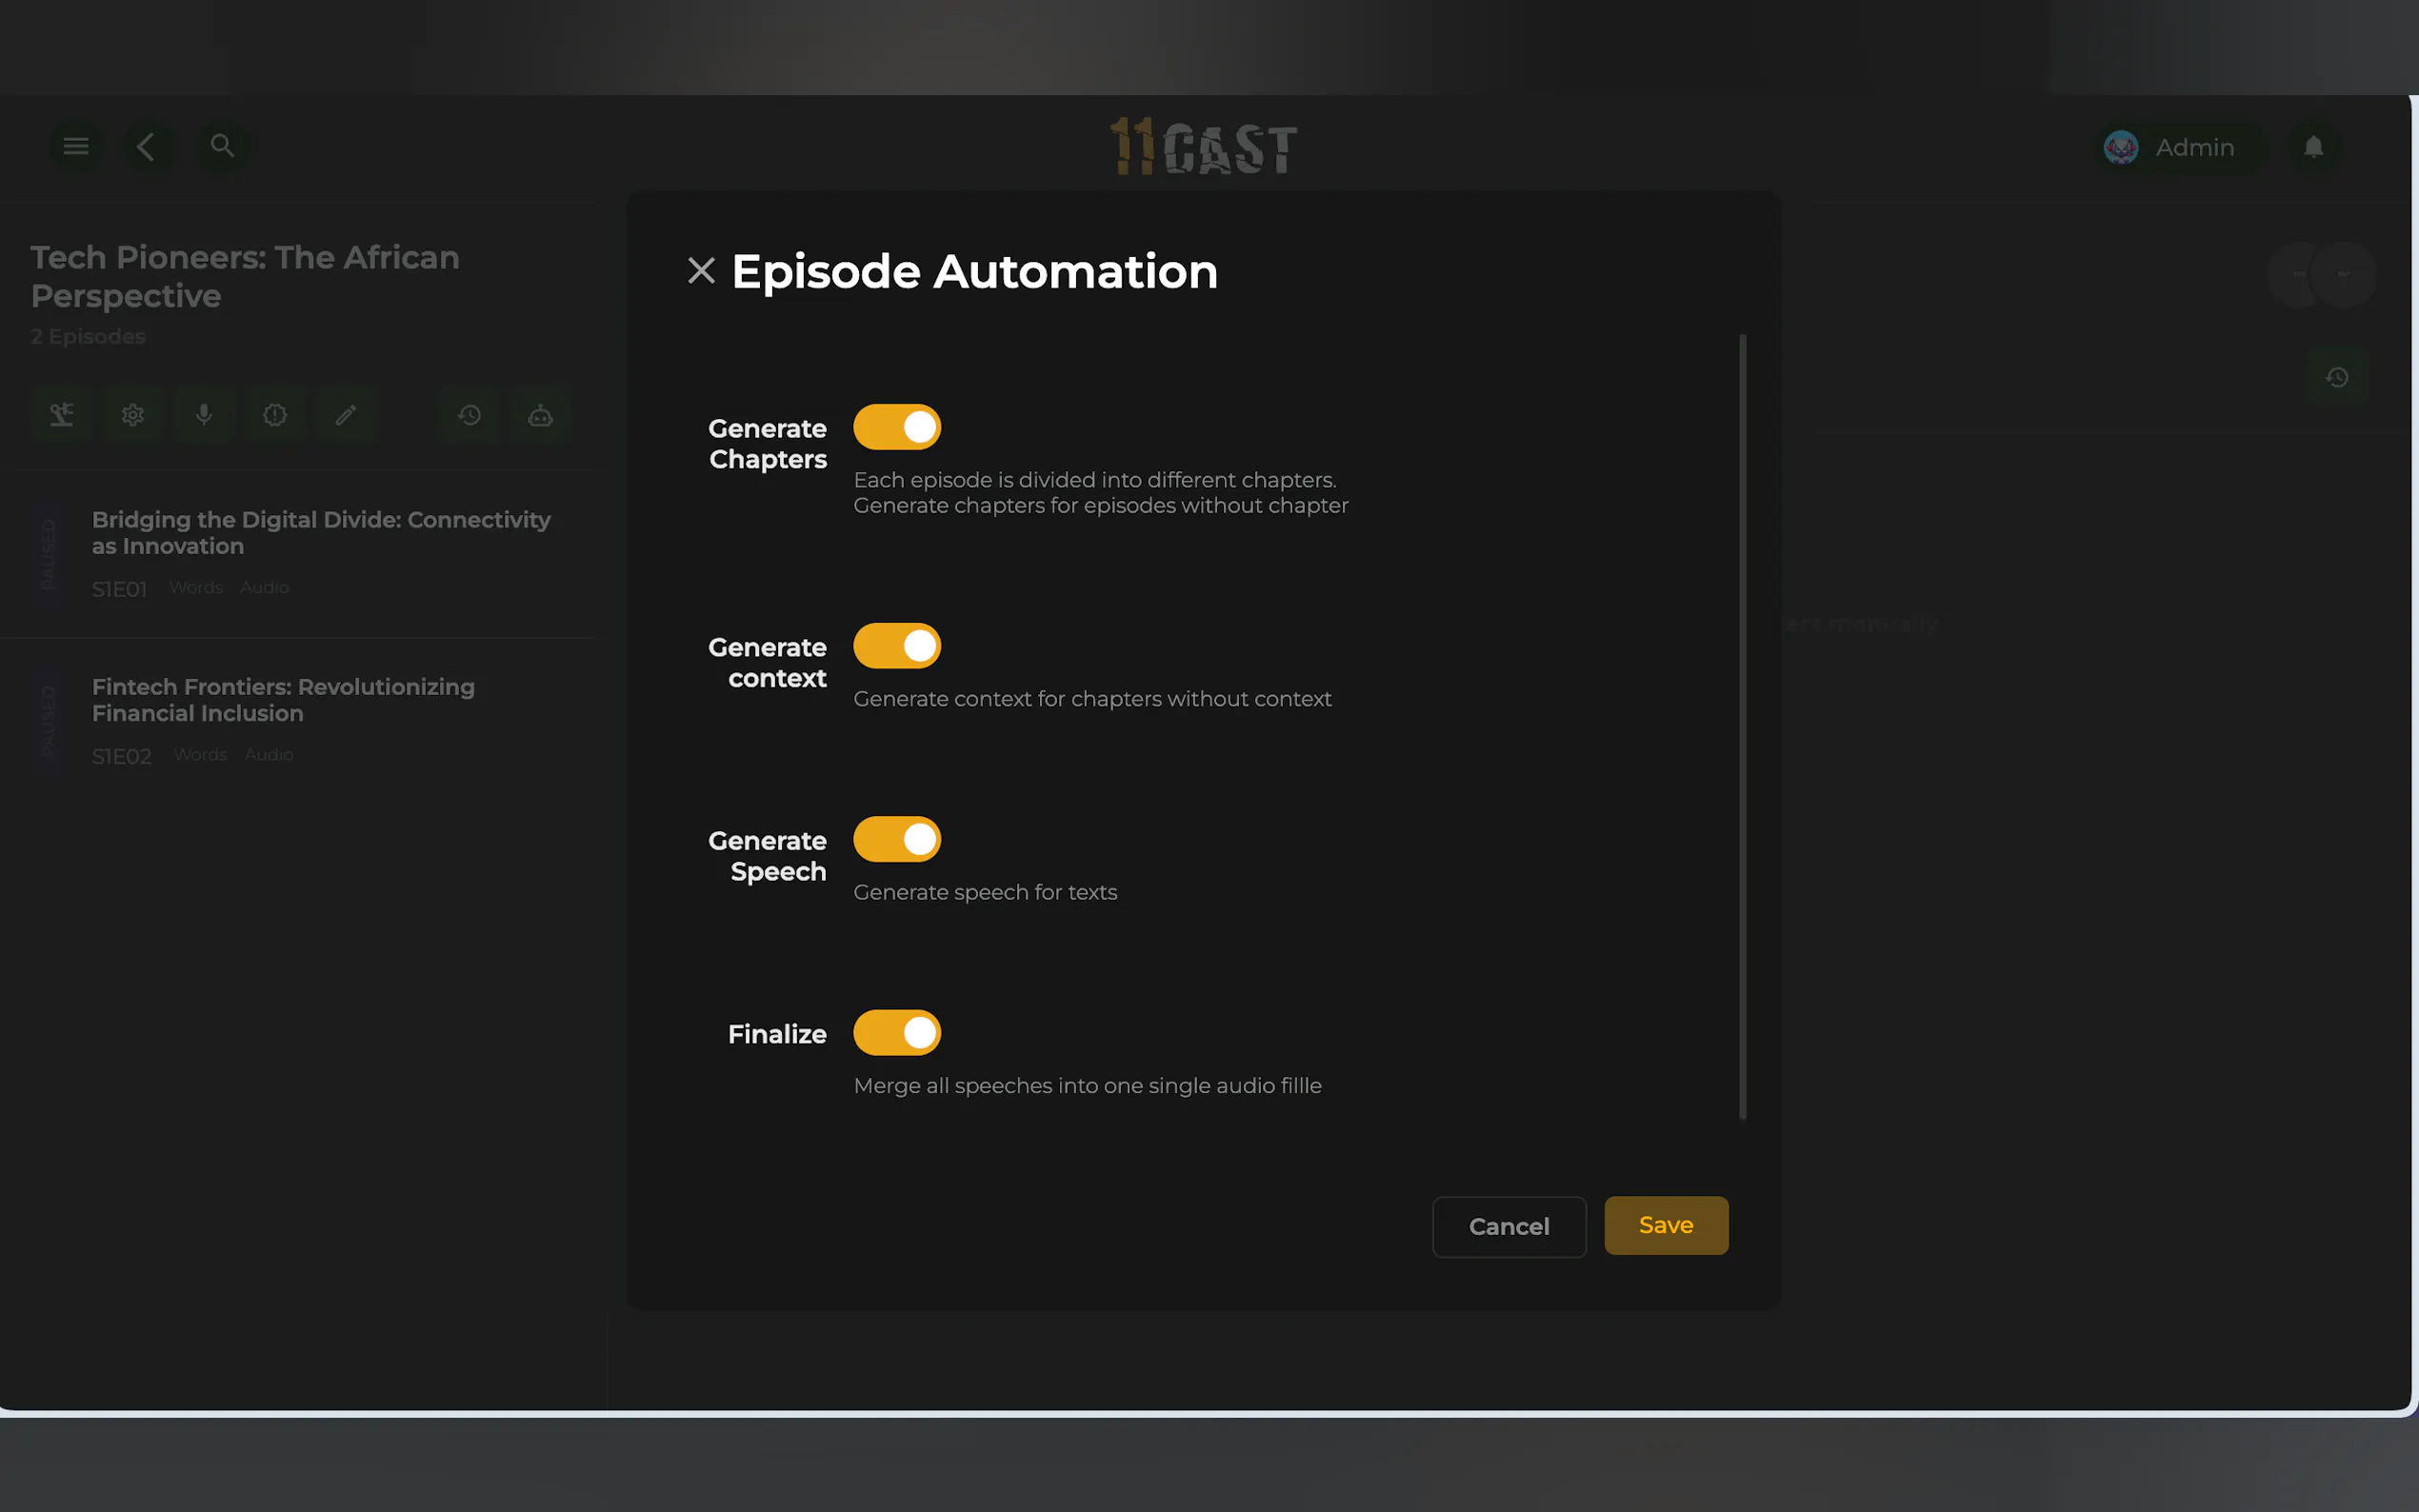The image size is (2419, 1512).
Task: Open the hamburger menu
Action: (76, 146)
